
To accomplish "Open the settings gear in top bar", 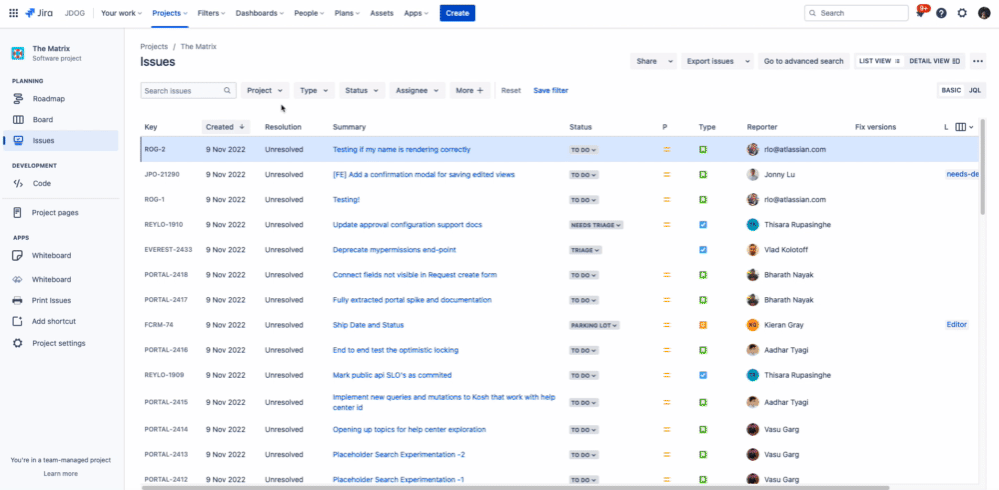I will pyautogui.click(x=962, y=13).
